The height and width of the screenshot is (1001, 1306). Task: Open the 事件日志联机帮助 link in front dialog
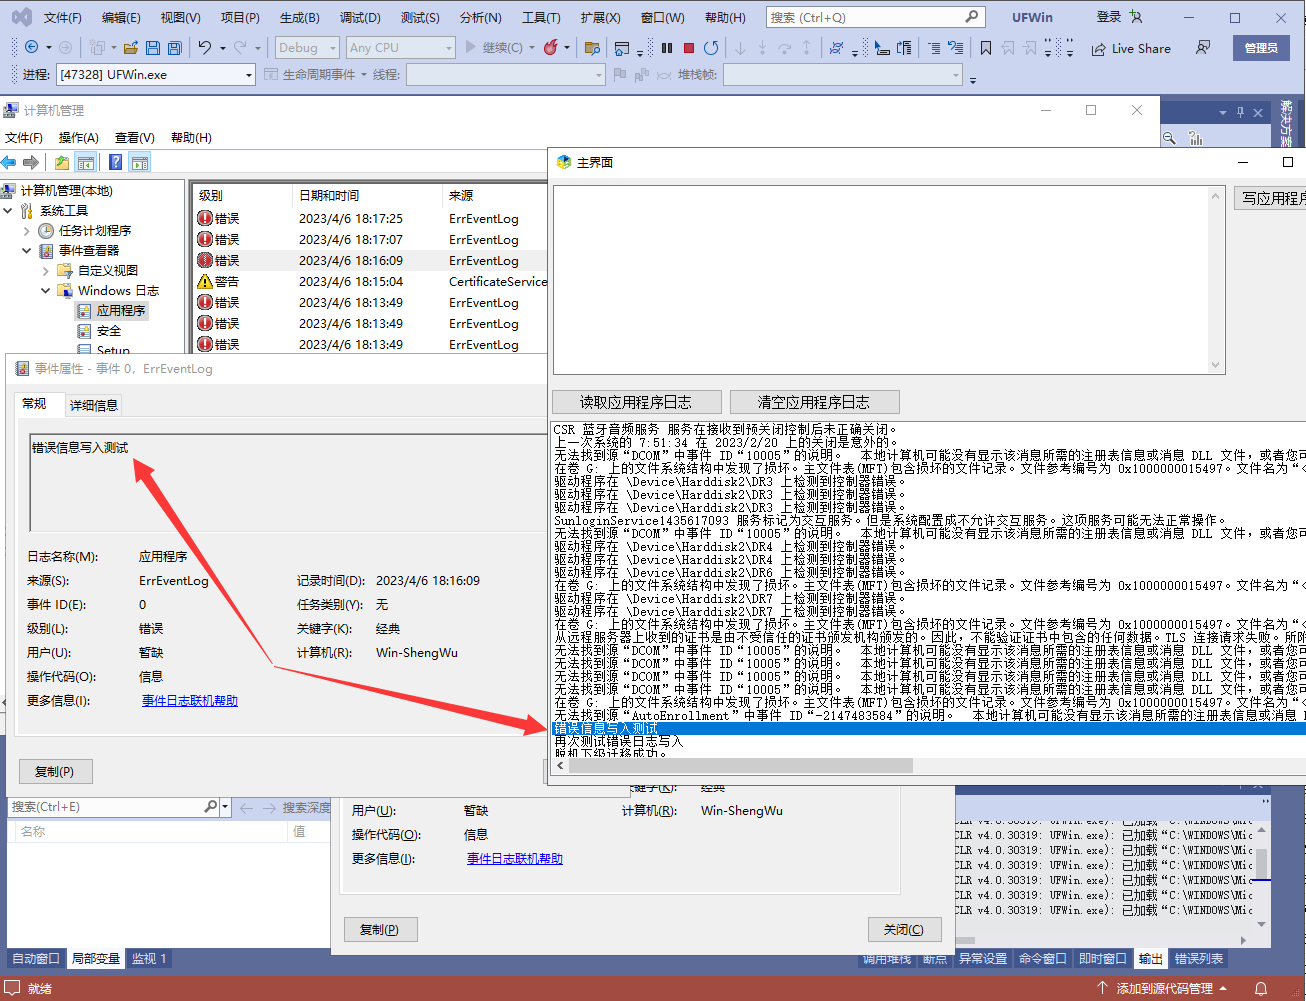pos(190,700)
